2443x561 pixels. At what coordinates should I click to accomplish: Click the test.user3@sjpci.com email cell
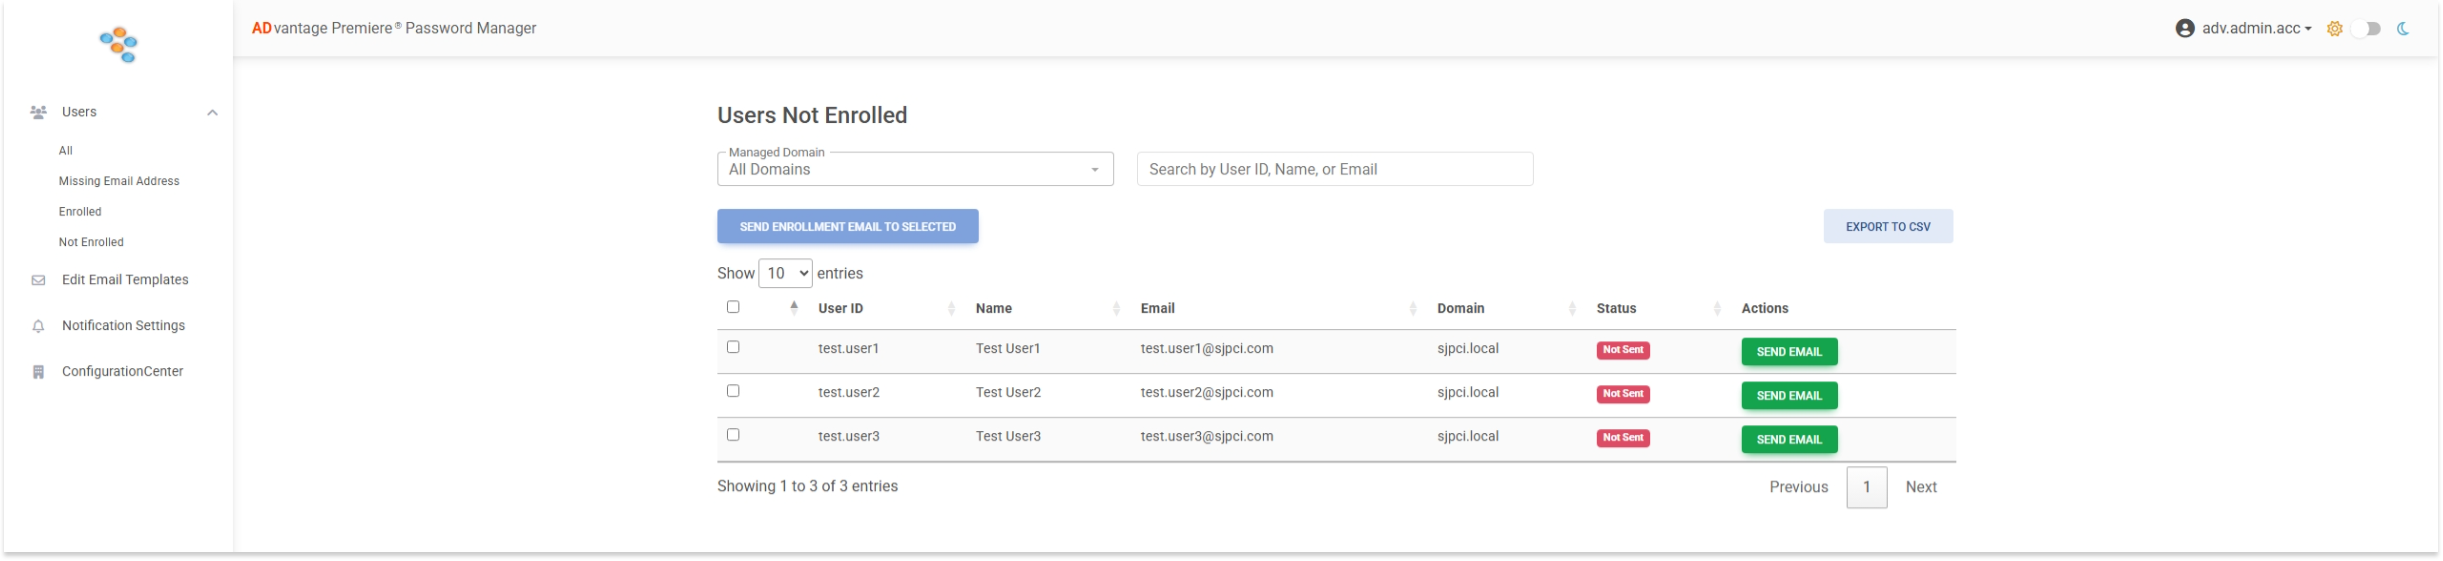[x=1206, y=437]
